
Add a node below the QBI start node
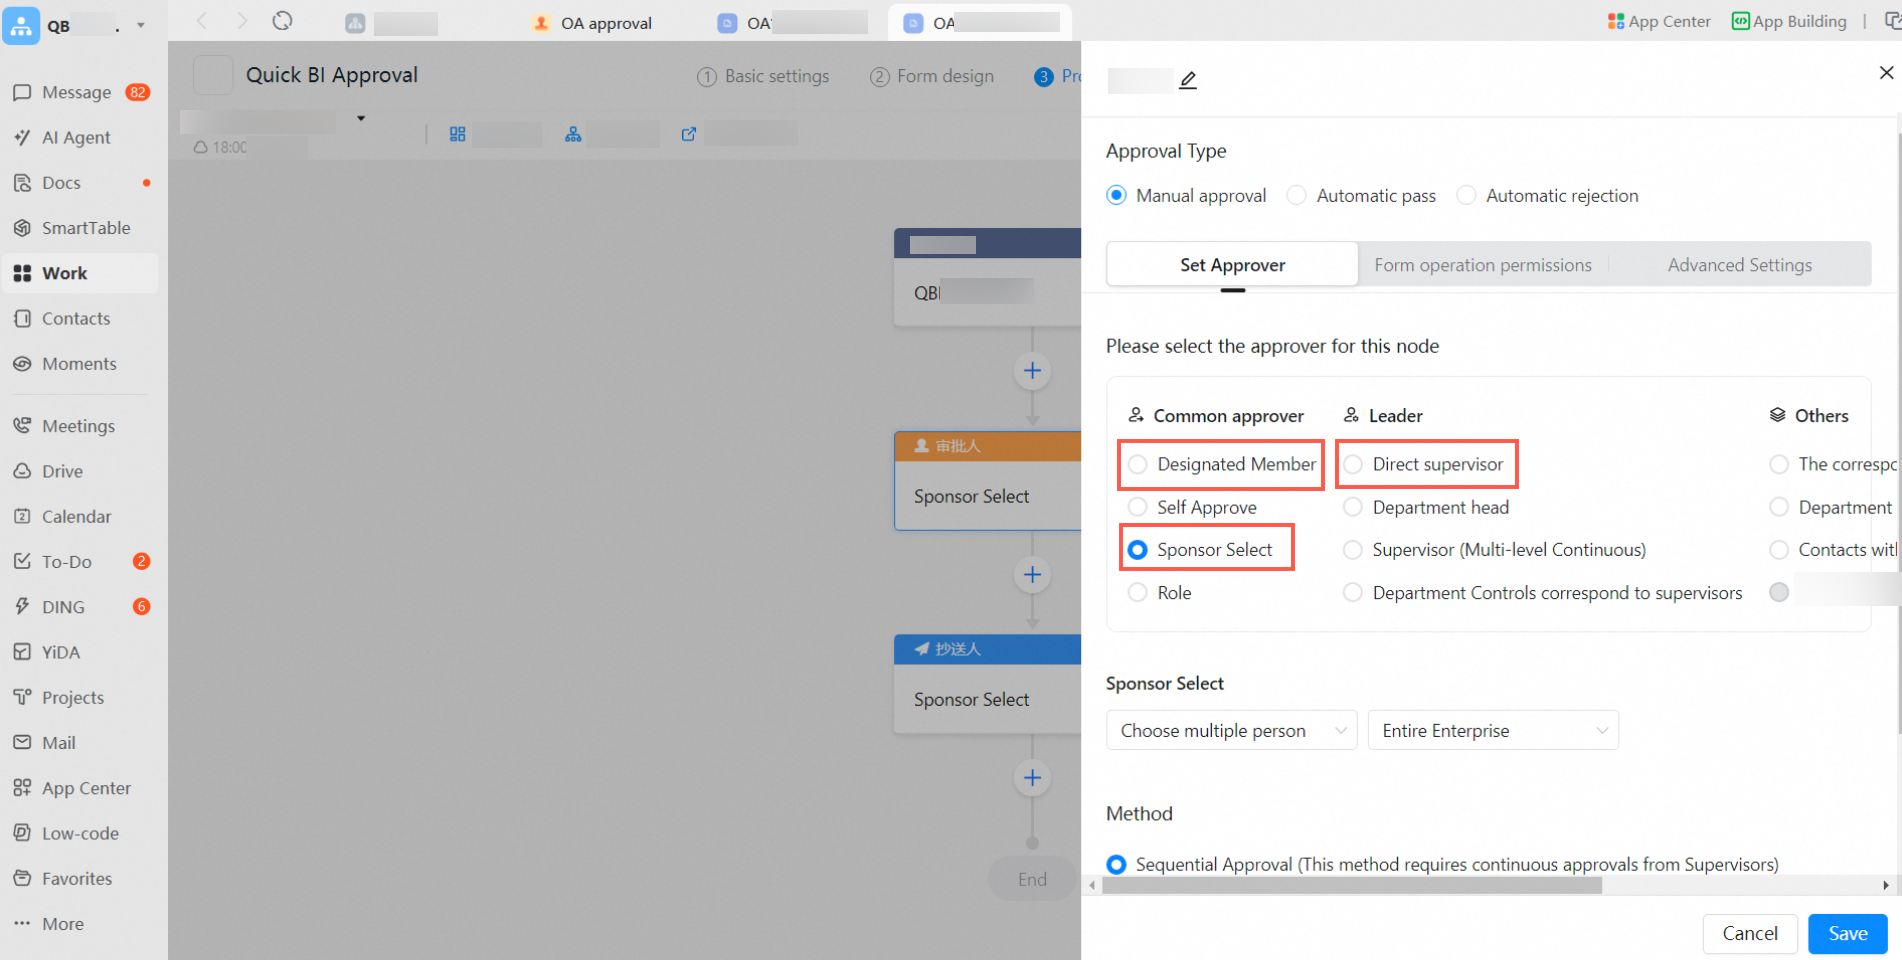1032,371
